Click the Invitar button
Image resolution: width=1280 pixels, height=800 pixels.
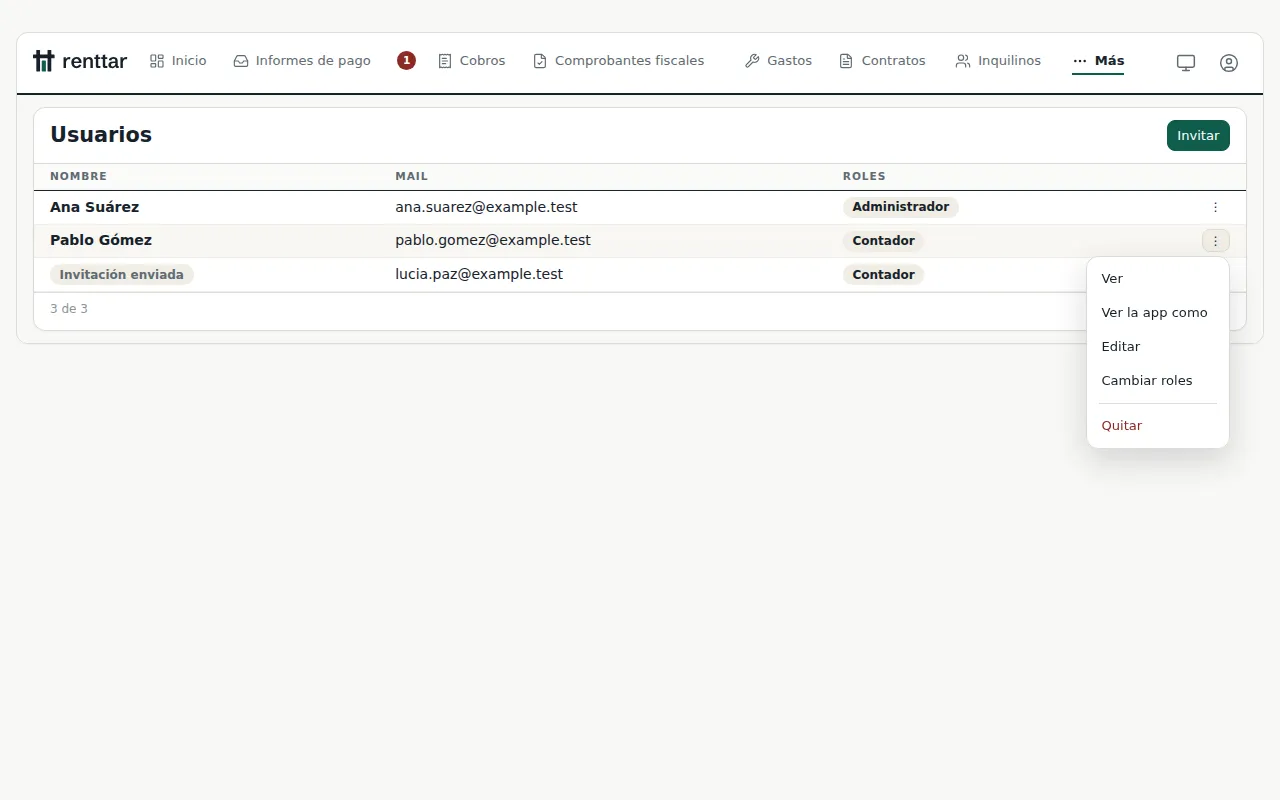click(1198, 136)
